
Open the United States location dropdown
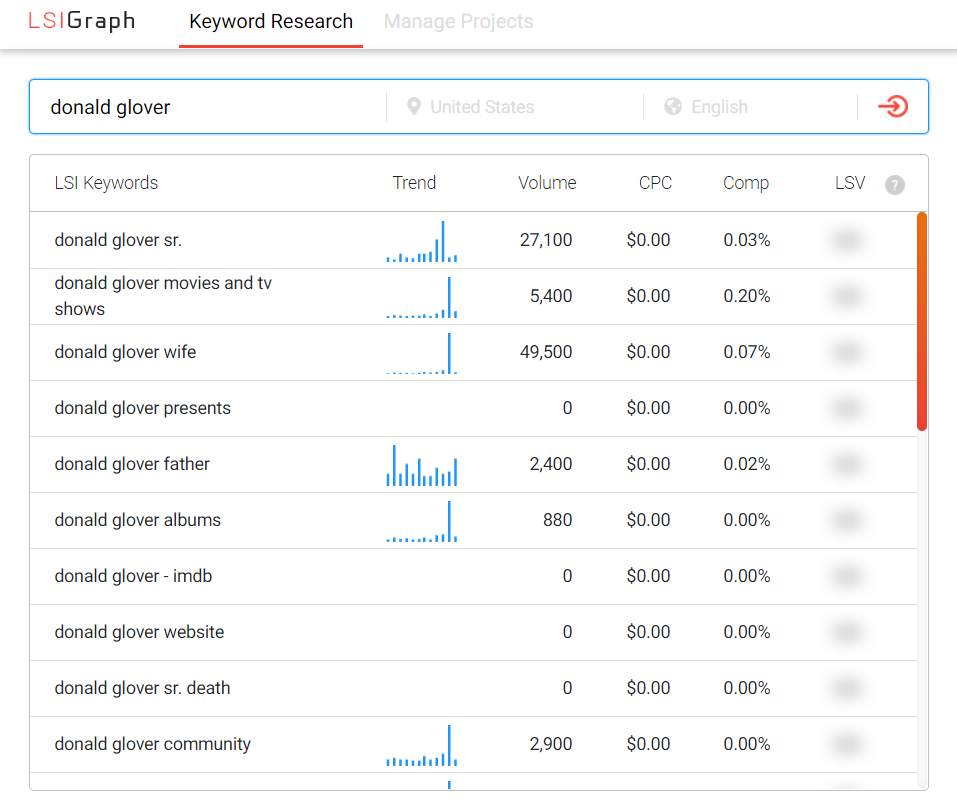point(482,107)
